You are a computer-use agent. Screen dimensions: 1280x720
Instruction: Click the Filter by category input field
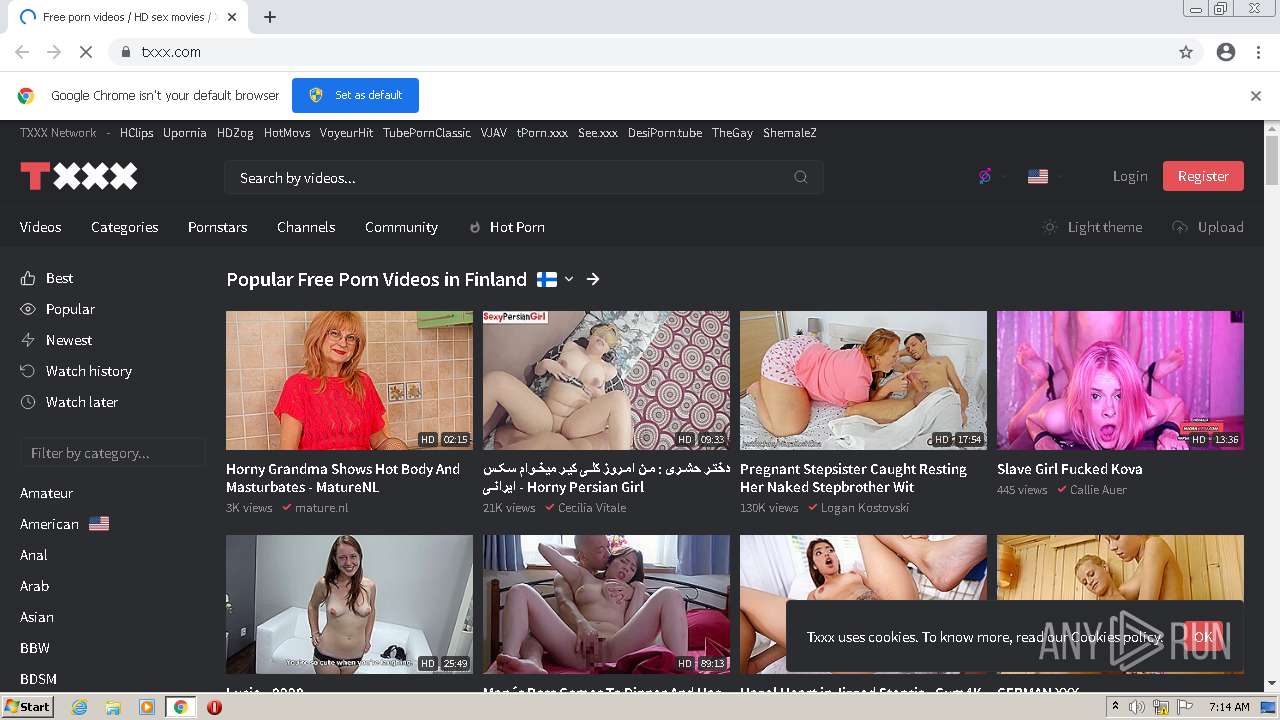[113, 453]
